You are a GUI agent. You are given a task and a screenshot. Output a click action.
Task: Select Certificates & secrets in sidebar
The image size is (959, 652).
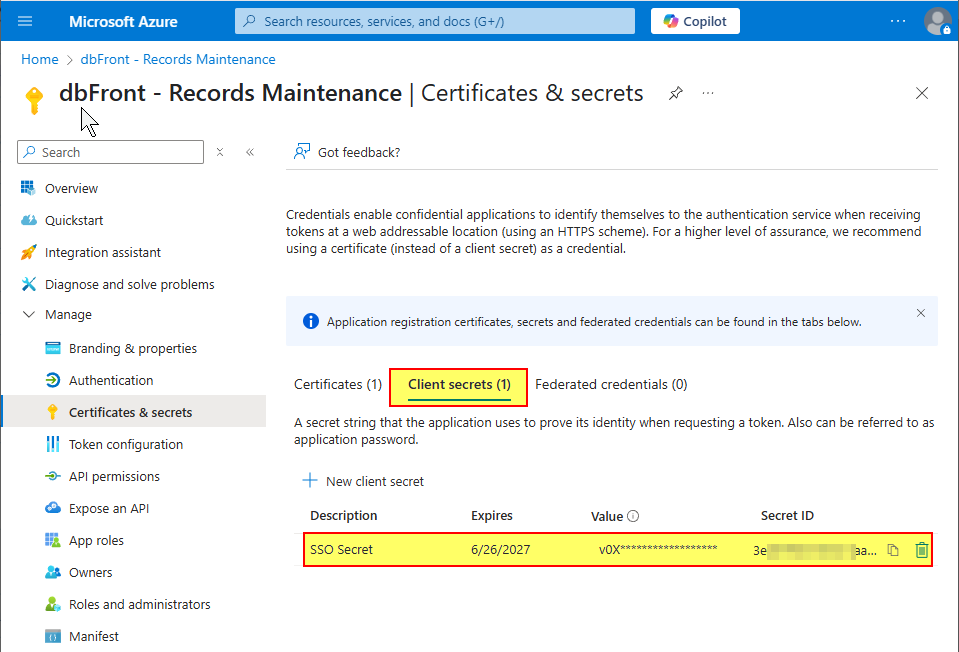pos(135,412)
